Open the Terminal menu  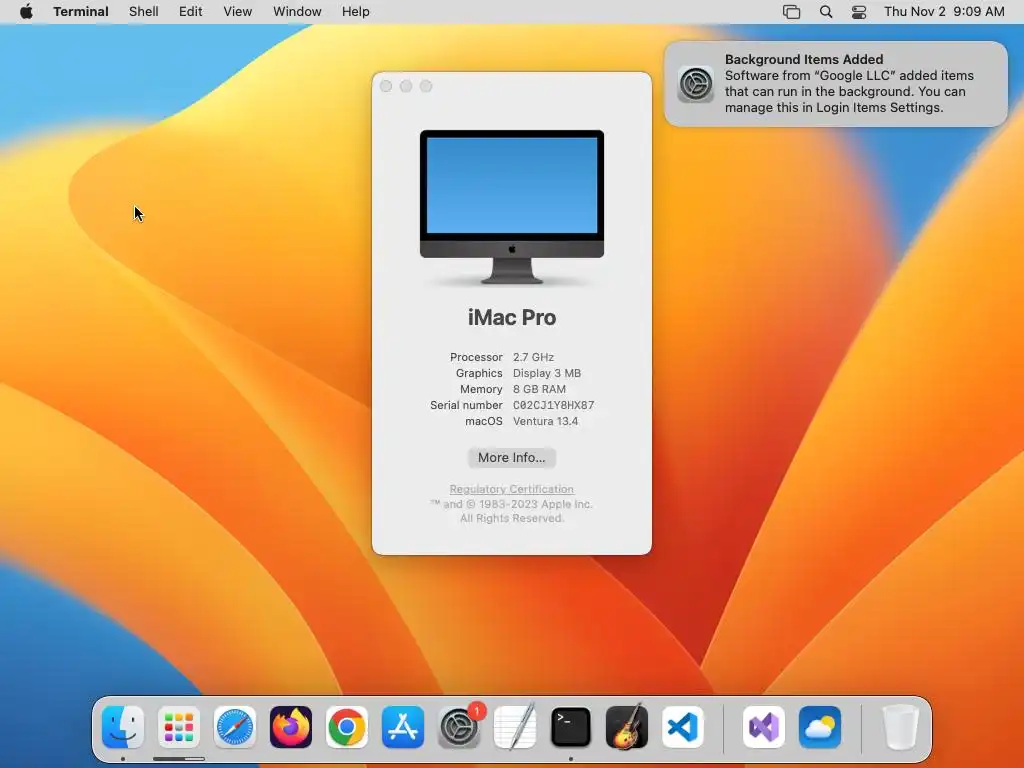[x=81, y=12]
